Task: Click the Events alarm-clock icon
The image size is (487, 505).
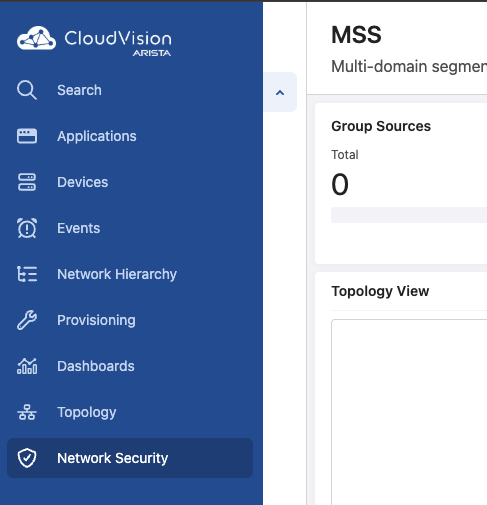Action: pos(27,228)
